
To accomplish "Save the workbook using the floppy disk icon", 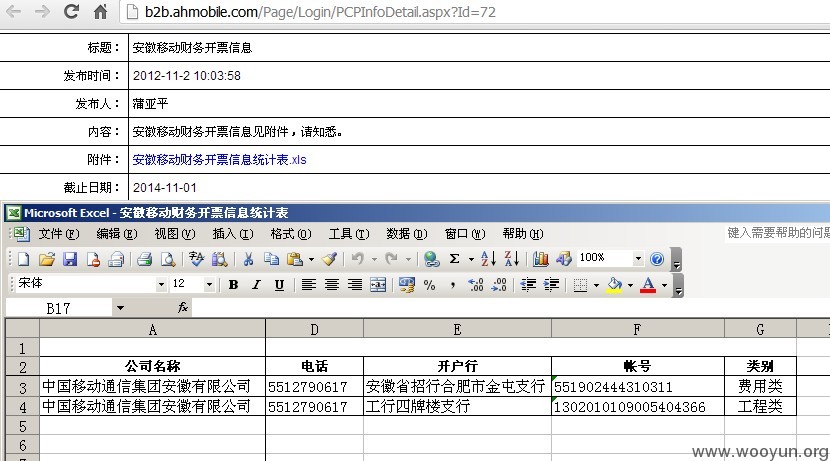I will coord(70,259).
